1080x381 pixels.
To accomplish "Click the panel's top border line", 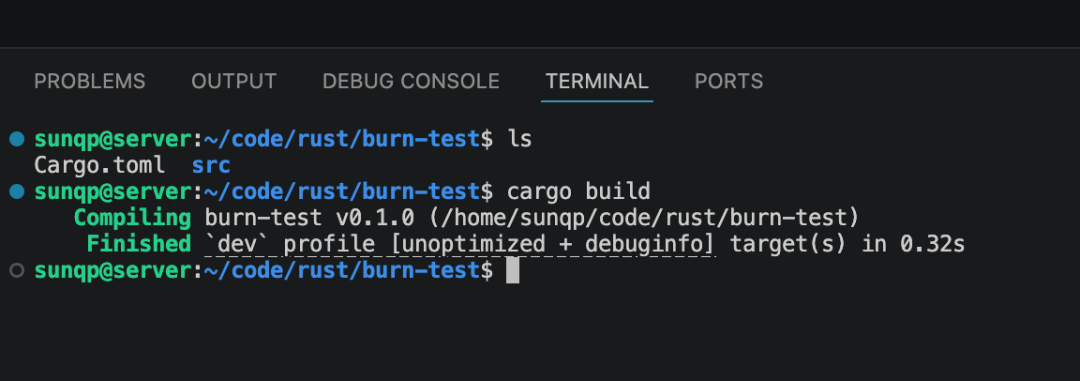I will pyautogui.click(x=540, y=48).
